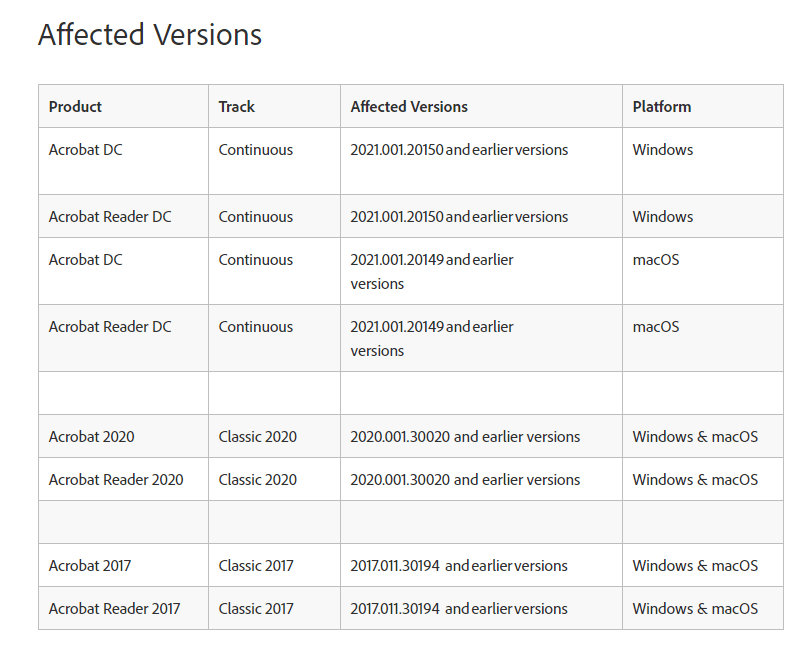Click the Track column header
800x646 pixels.
pos(237,107)
